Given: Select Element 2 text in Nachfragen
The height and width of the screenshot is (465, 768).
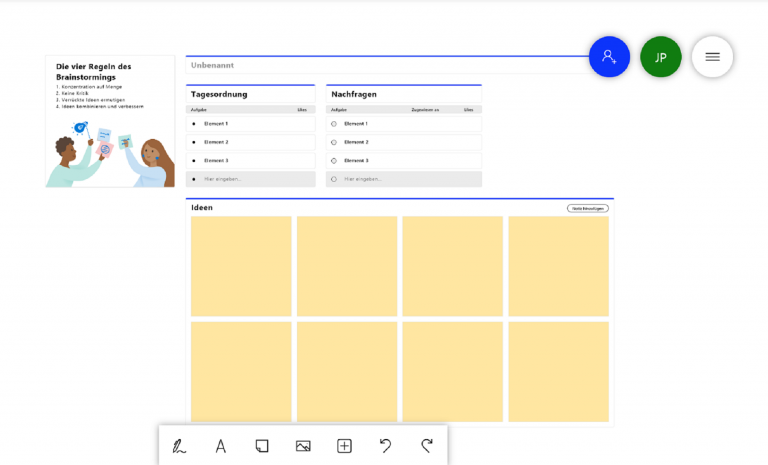Looking at the screenshot, I should [356, 142].
